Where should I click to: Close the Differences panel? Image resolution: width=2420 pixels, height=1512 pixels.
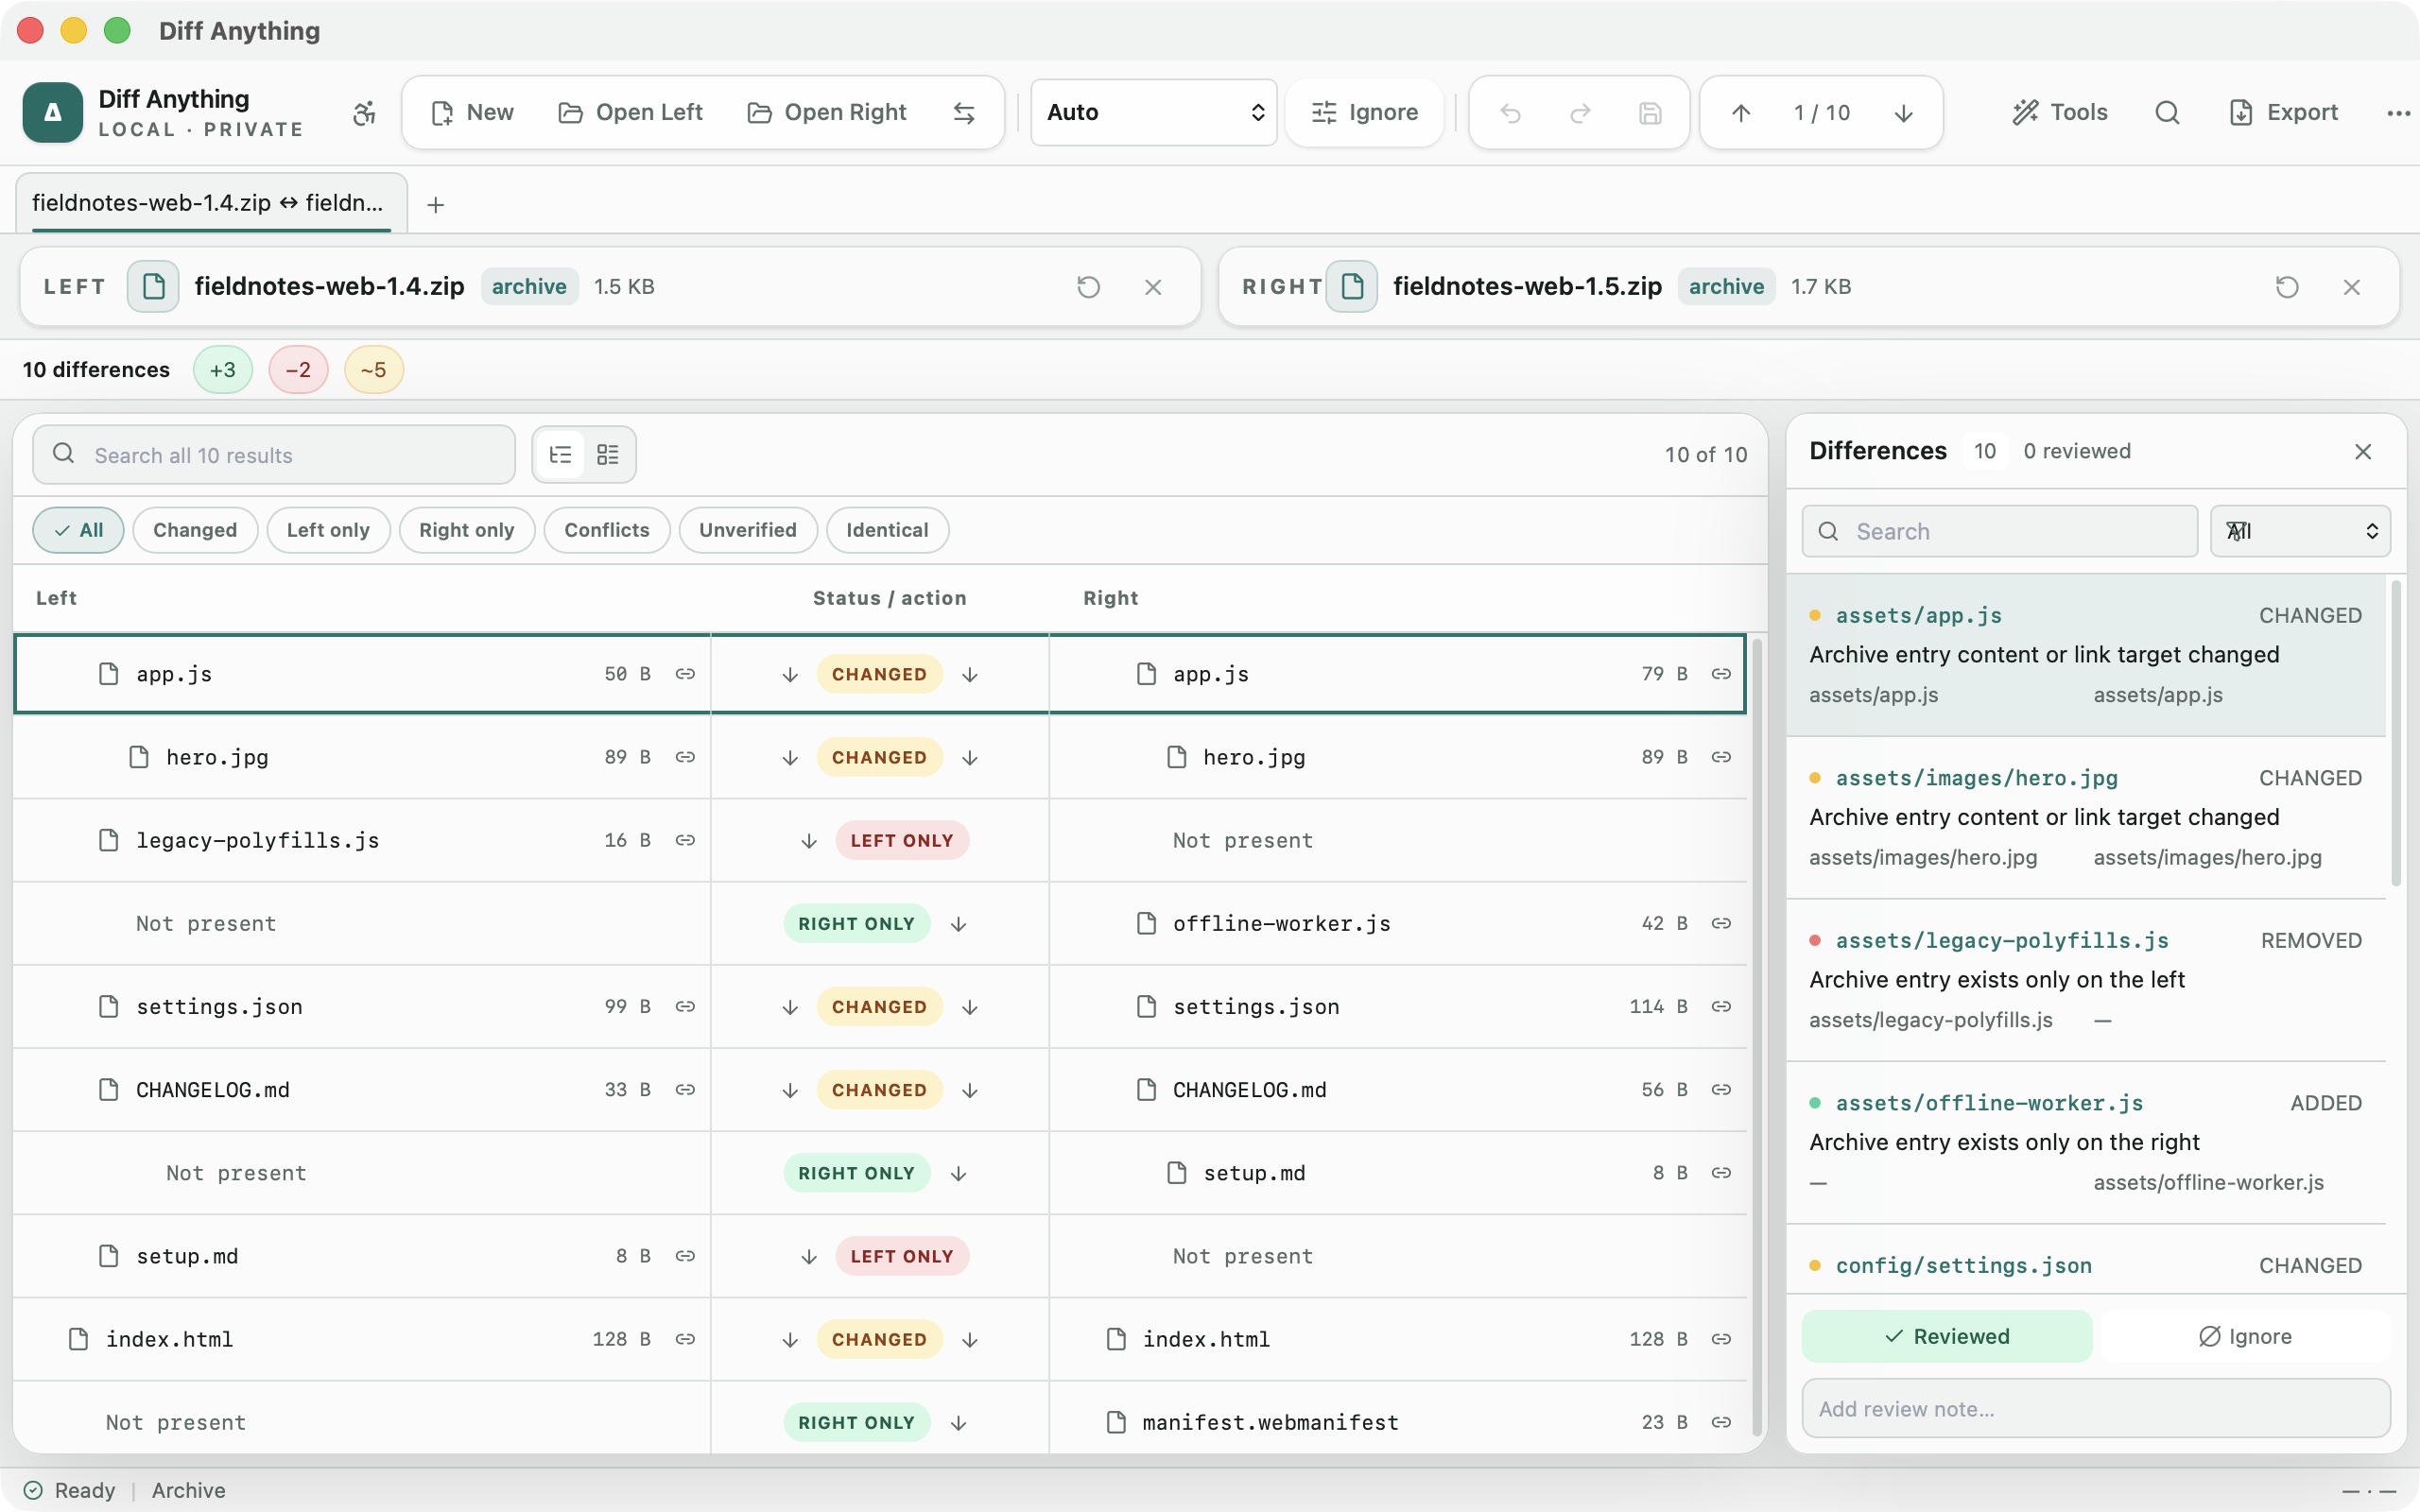(x=2363, y=452)
